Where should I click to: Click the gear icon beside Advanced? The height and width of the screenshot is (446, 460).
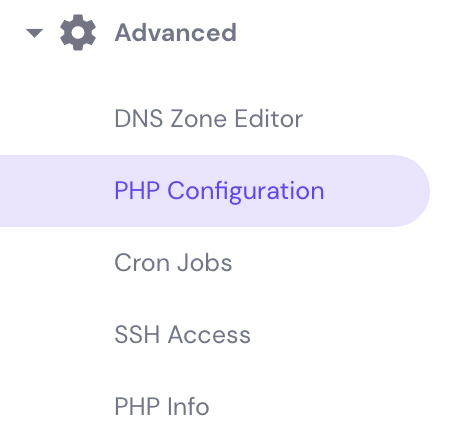tap(78, 32)
